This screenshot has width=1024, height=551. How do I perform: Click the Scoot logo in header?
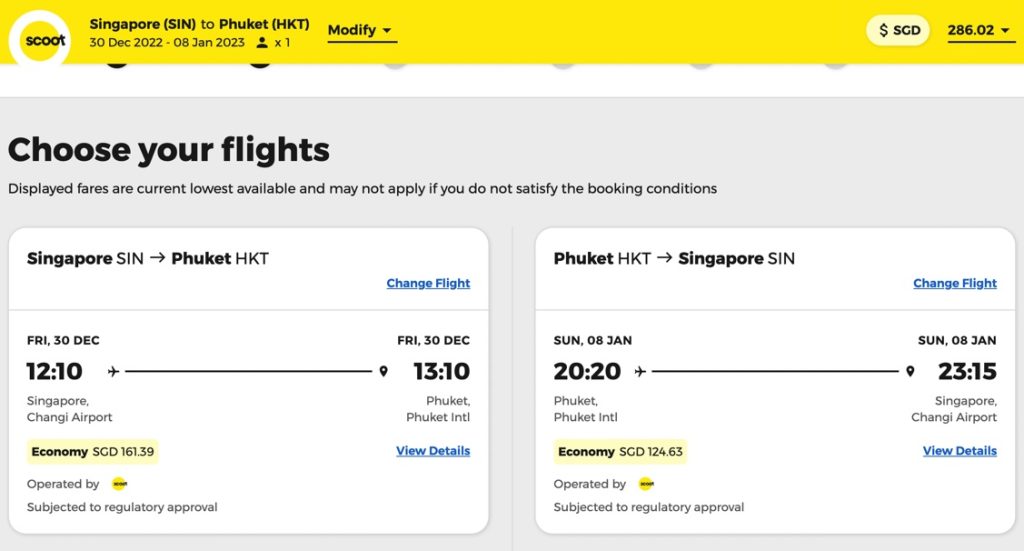point(42,40)
